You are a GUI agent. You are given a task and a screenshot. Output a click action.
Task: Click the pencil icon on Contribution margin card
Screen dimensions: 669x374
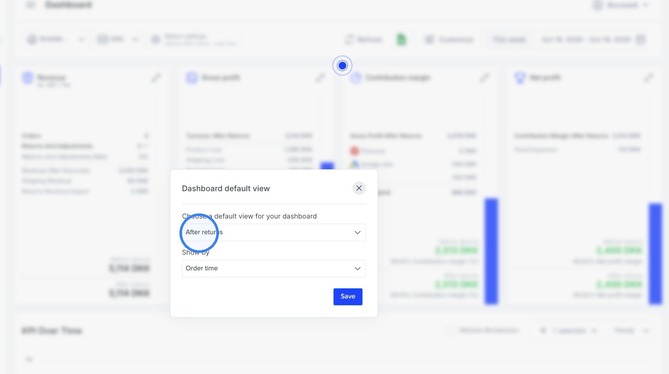coord(484,78)
